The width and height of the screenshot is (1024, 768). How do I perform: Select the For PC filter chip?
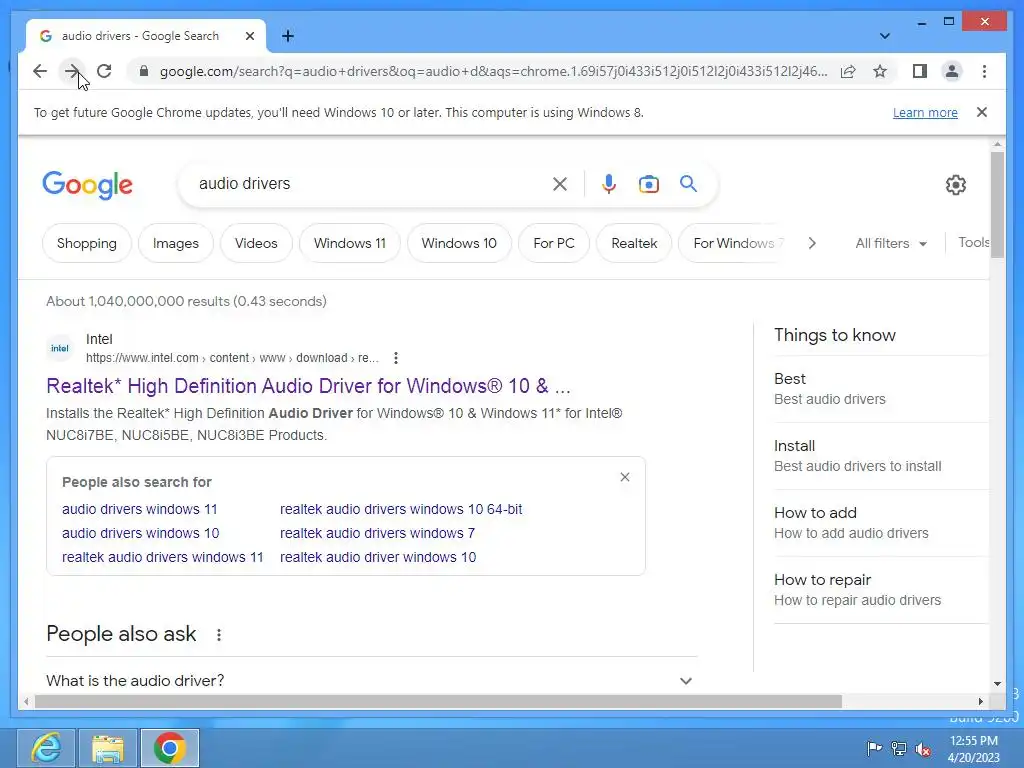coord(554,243)
